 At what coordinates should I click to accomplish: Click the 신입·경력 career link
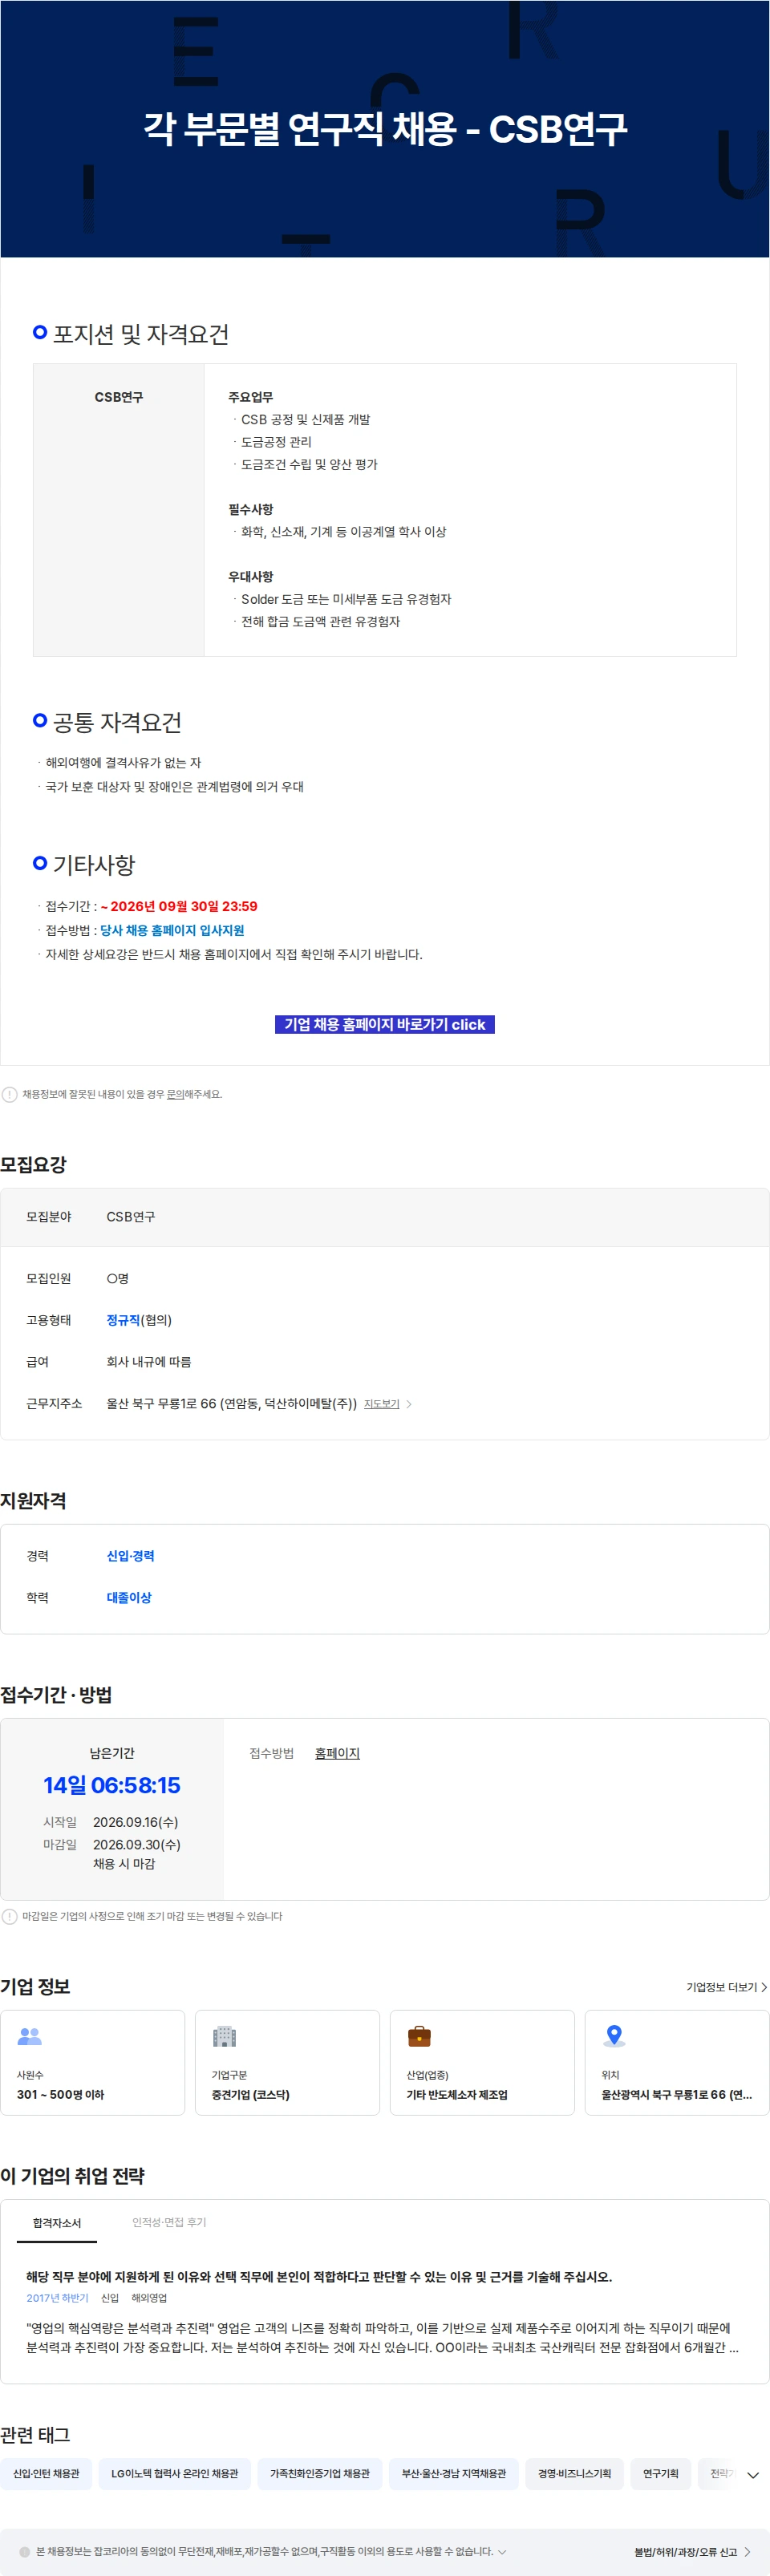(x=130, y=1556)
